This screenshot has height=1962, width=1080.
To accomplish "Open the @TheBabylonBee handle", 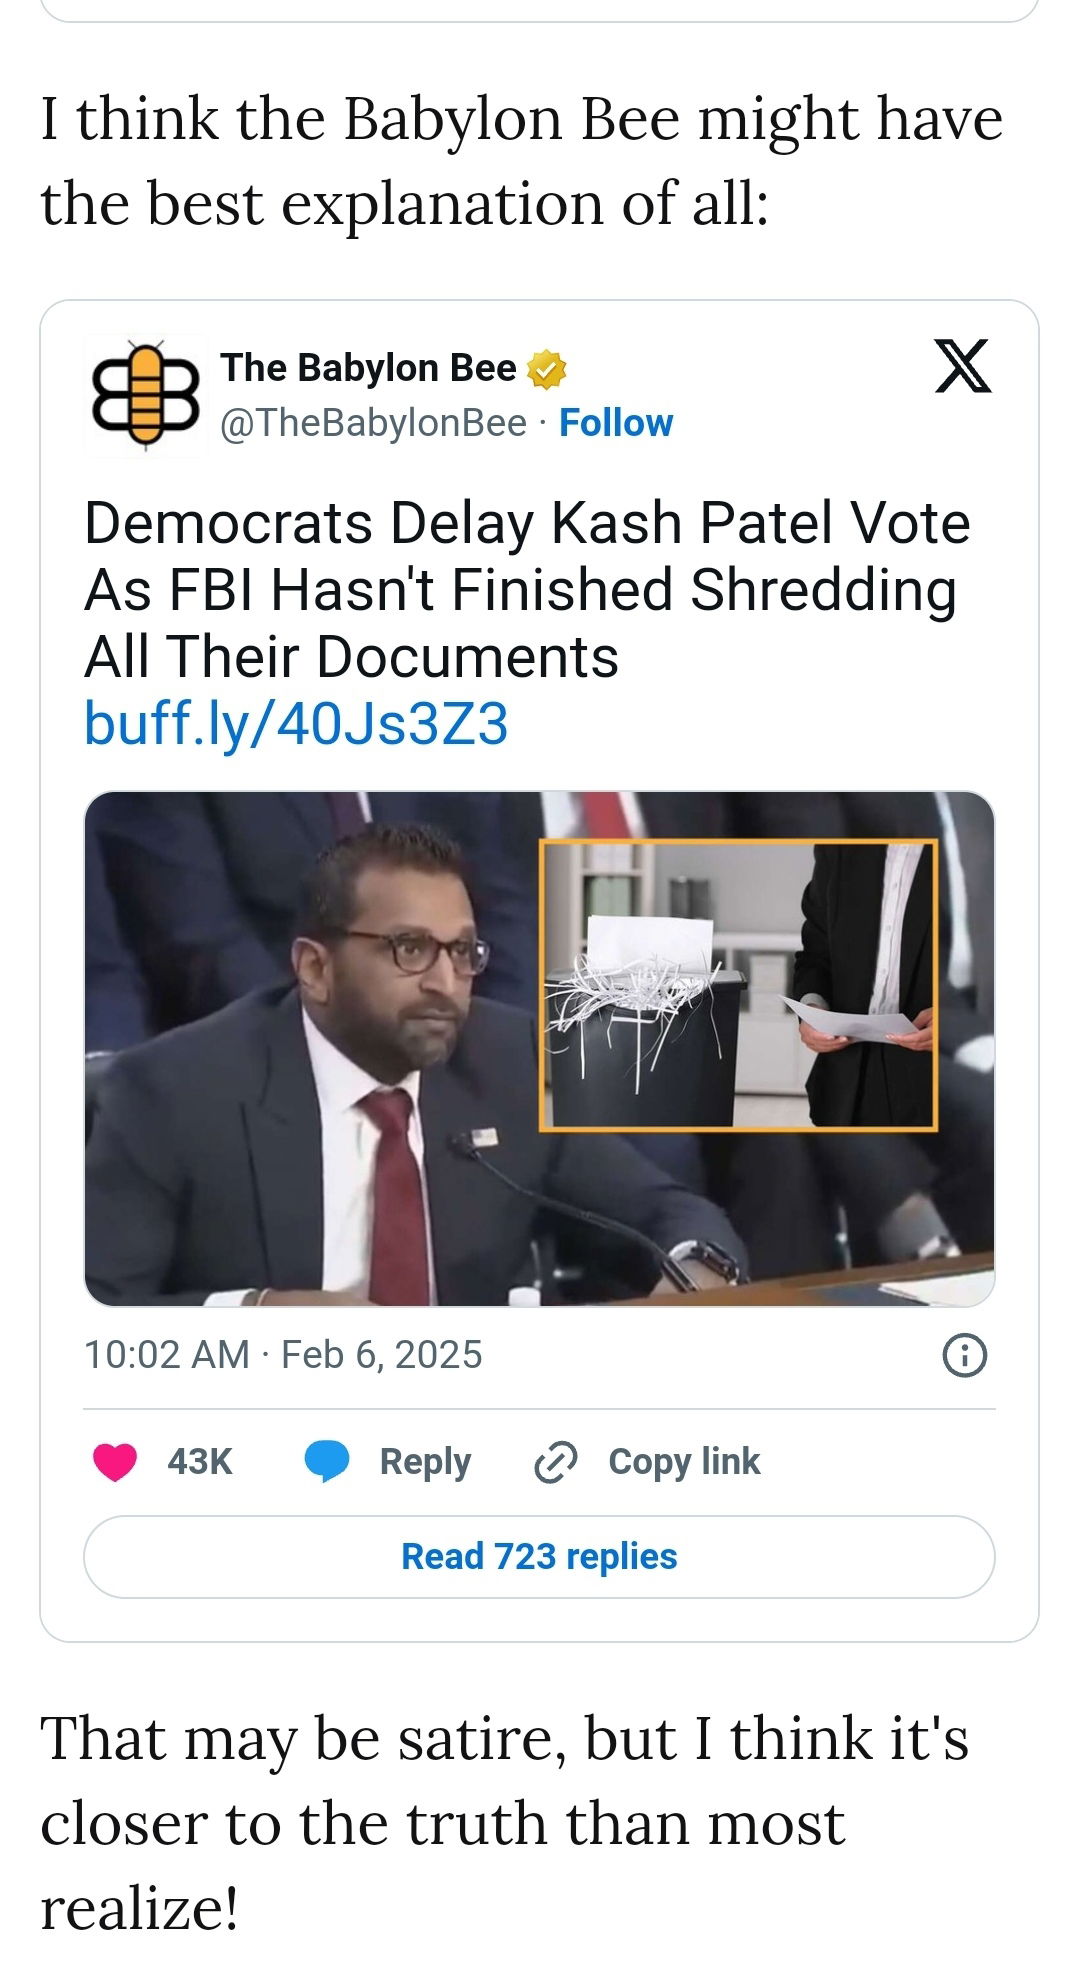I will coord(373,423).
